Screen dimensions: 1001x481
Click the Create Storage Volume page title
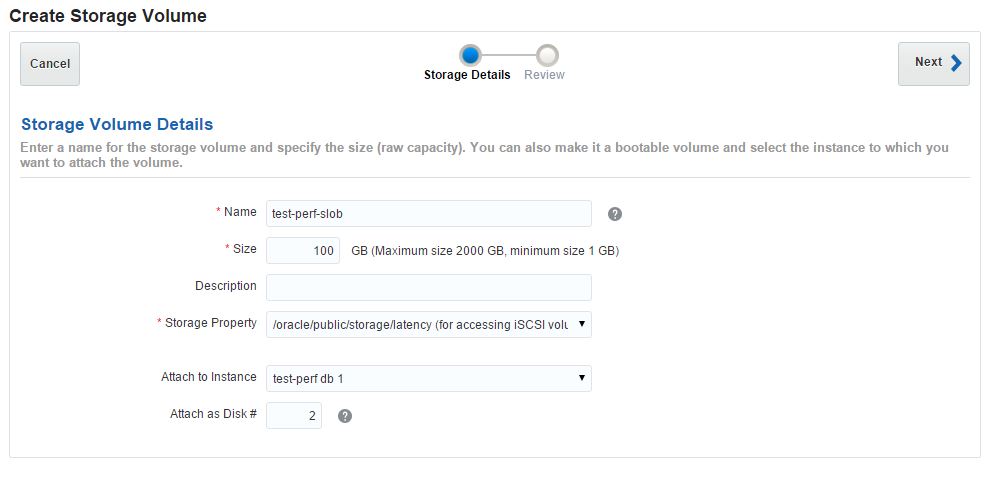[x=108, y=16]
